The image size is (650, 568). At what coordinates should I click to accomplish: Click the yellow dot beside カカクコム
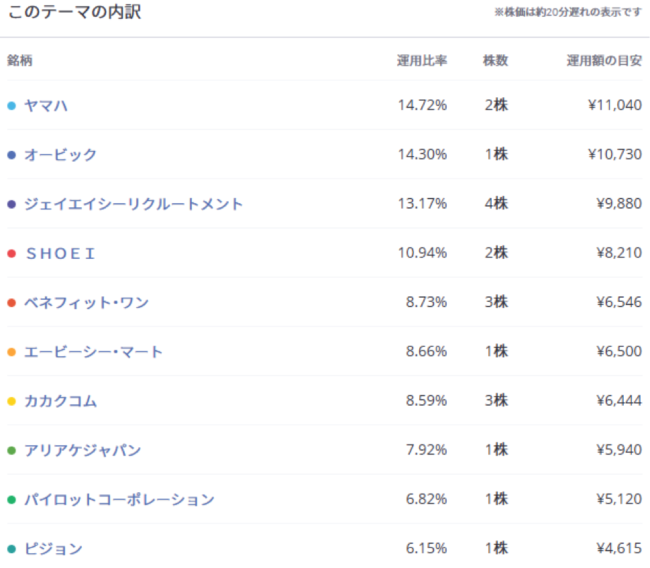(x=11, y=401)
